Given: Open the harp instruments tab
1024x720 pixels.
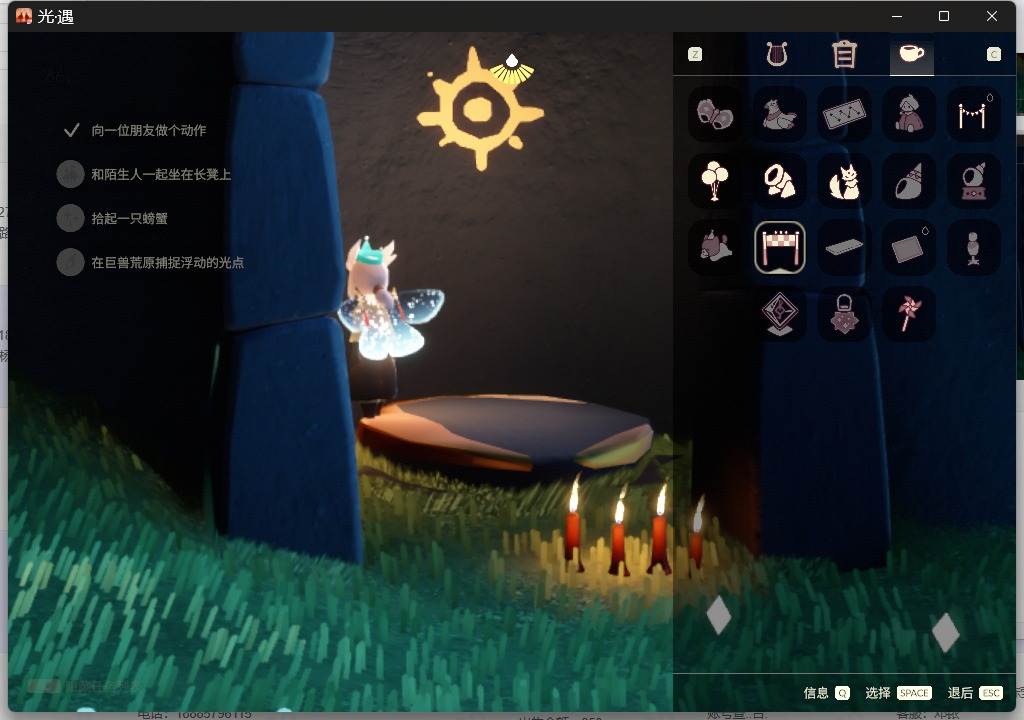Looking at the screenshot, I should tap(776, 54).
